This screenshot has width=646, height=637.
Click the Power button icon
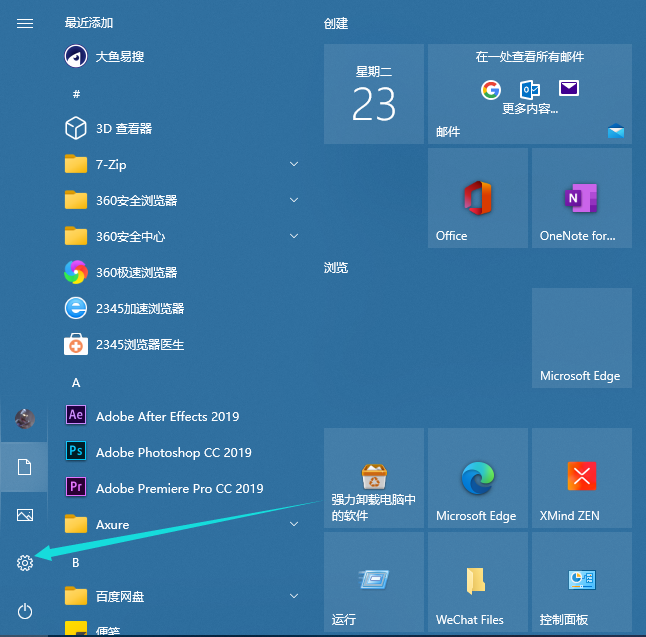coord(25,611)
